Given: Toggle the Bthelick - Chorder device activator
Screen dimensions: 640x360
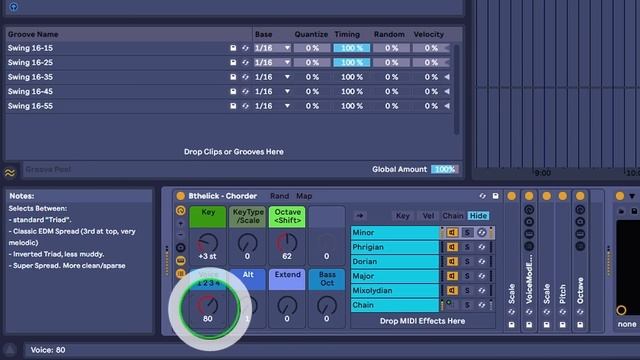Looking at the screenshot, I should [180, 196].
